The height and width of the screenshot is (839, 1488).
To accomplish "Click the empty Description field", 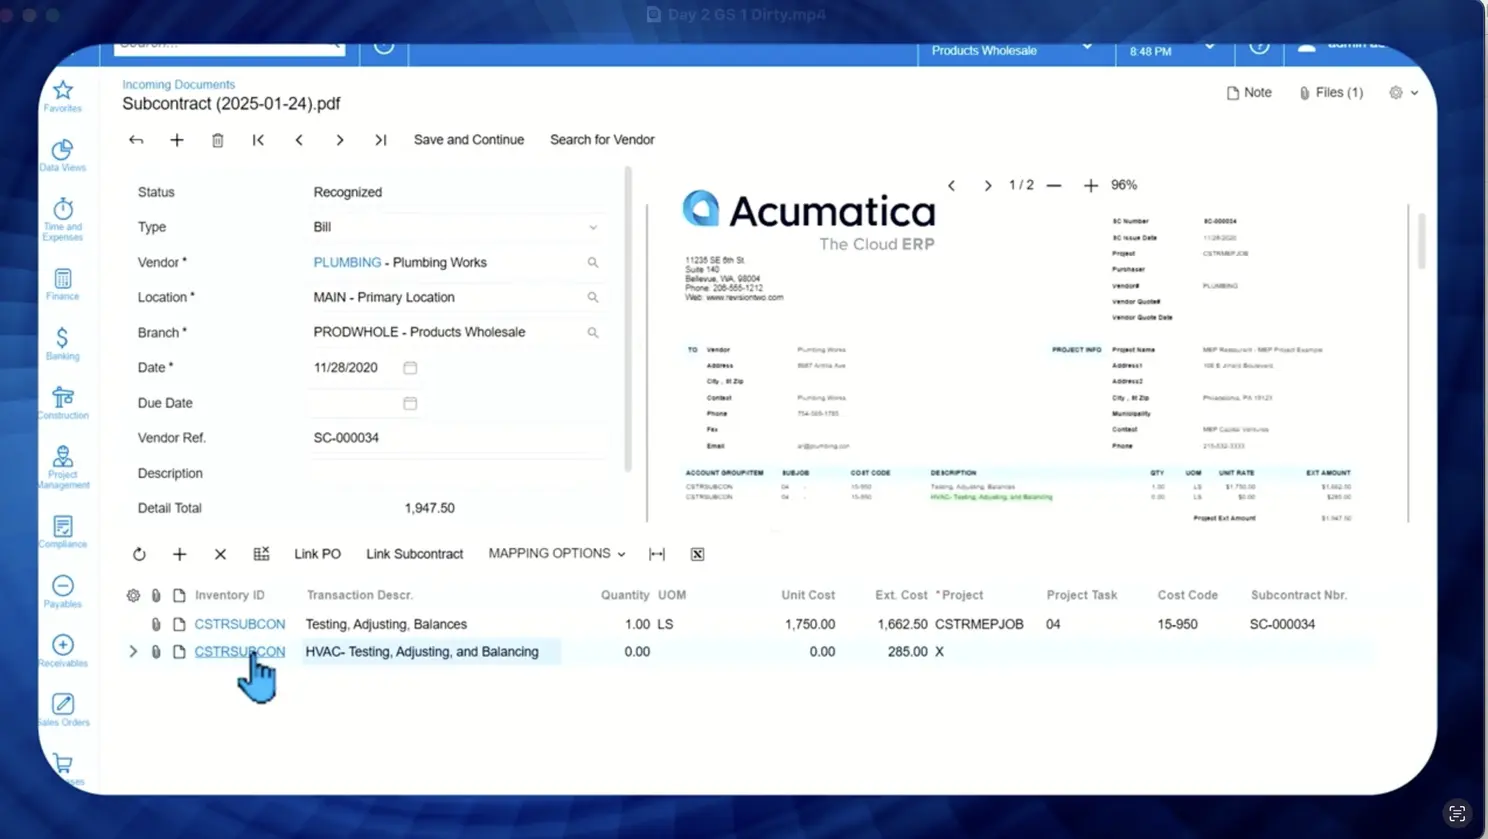I will tap(457, 473).
